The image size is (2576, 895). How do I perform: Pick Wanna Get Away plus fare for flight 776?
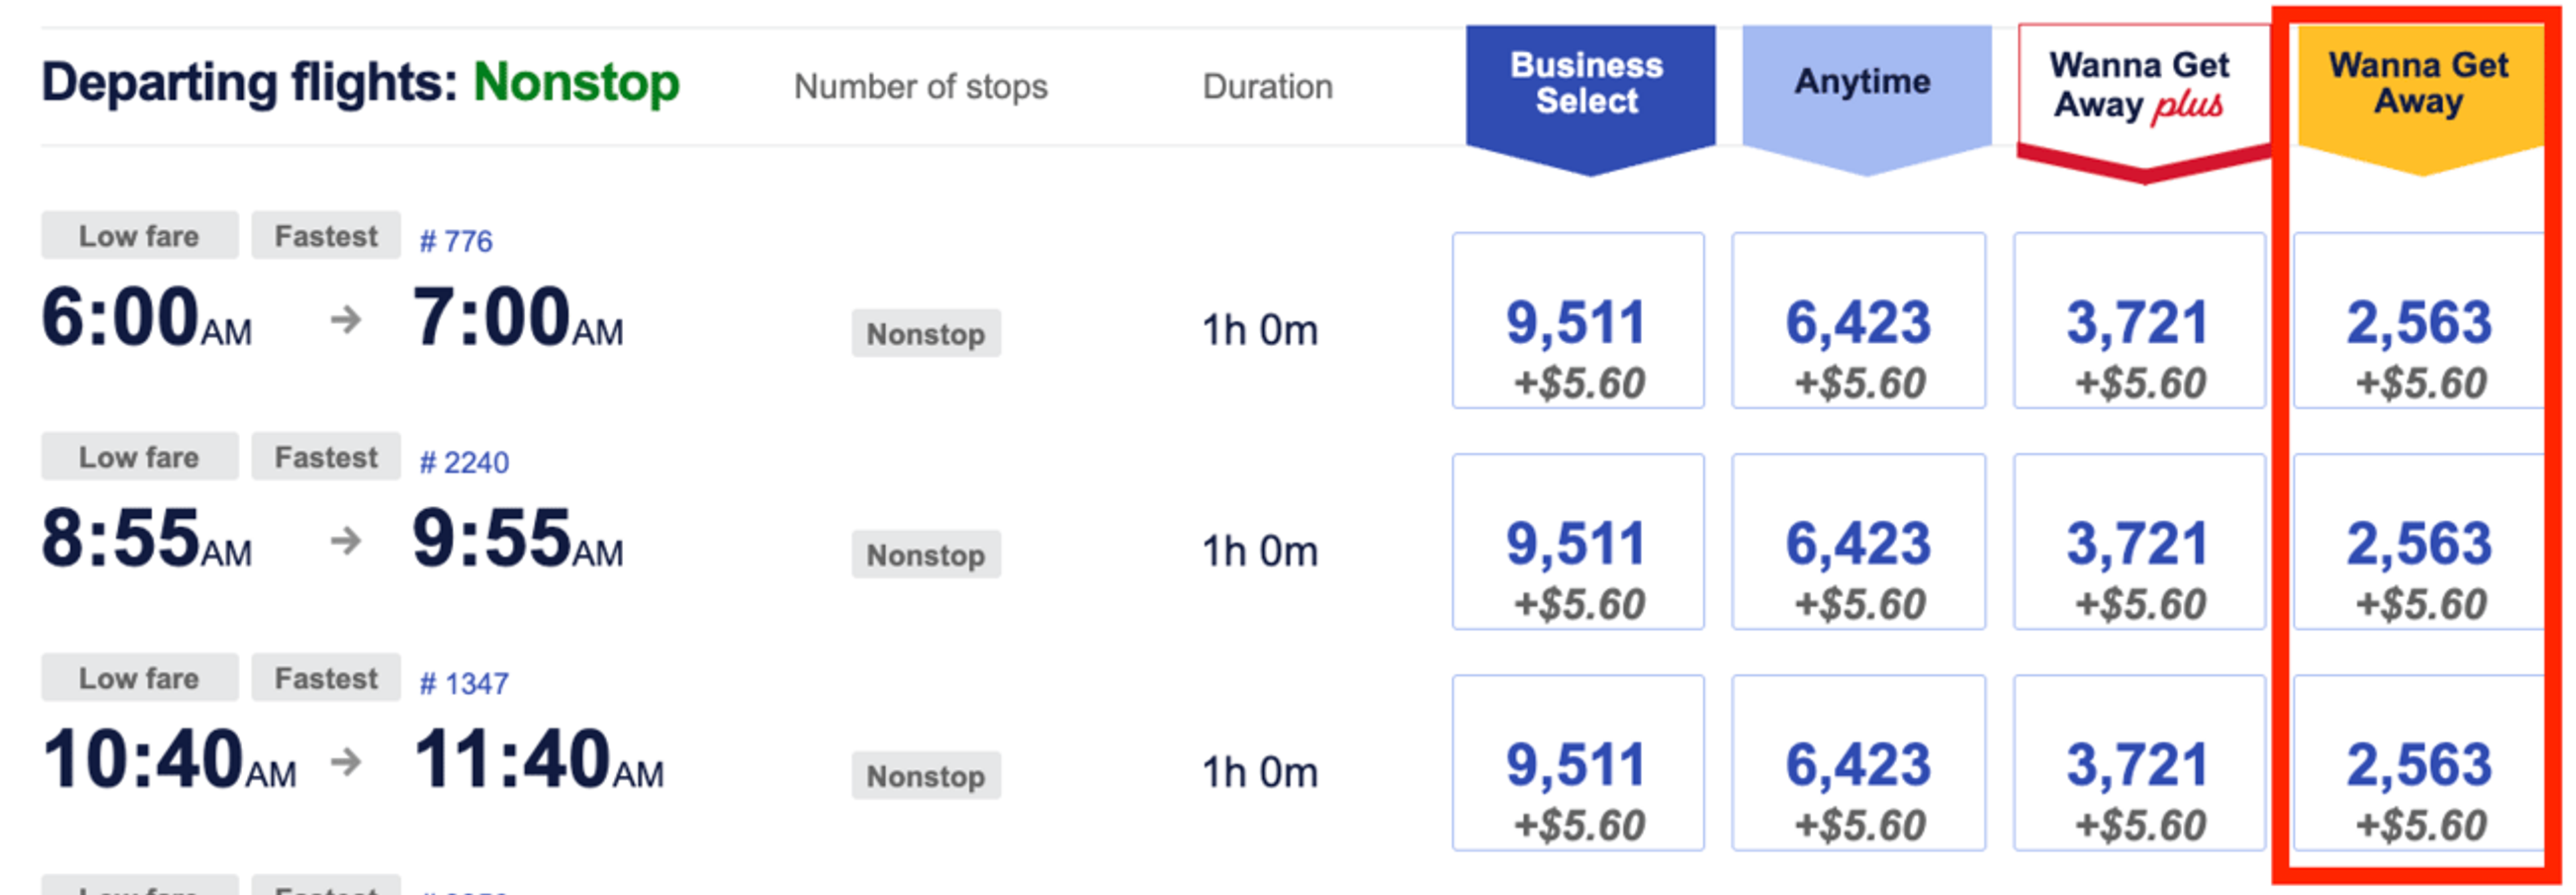point(2139,320)
